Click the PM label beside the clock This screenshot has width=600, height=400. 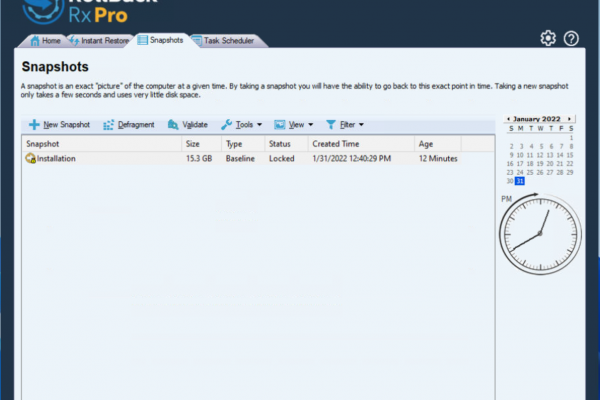point(506,199)
